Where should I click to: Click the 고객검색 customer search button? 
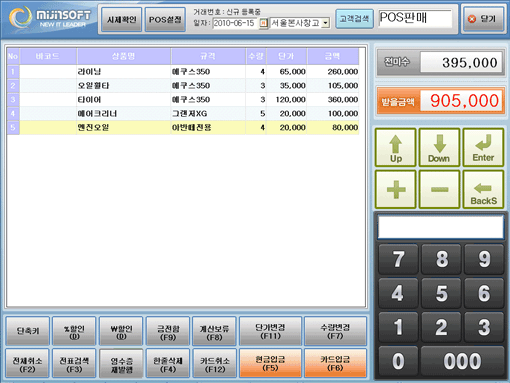(x=354, y=19)
